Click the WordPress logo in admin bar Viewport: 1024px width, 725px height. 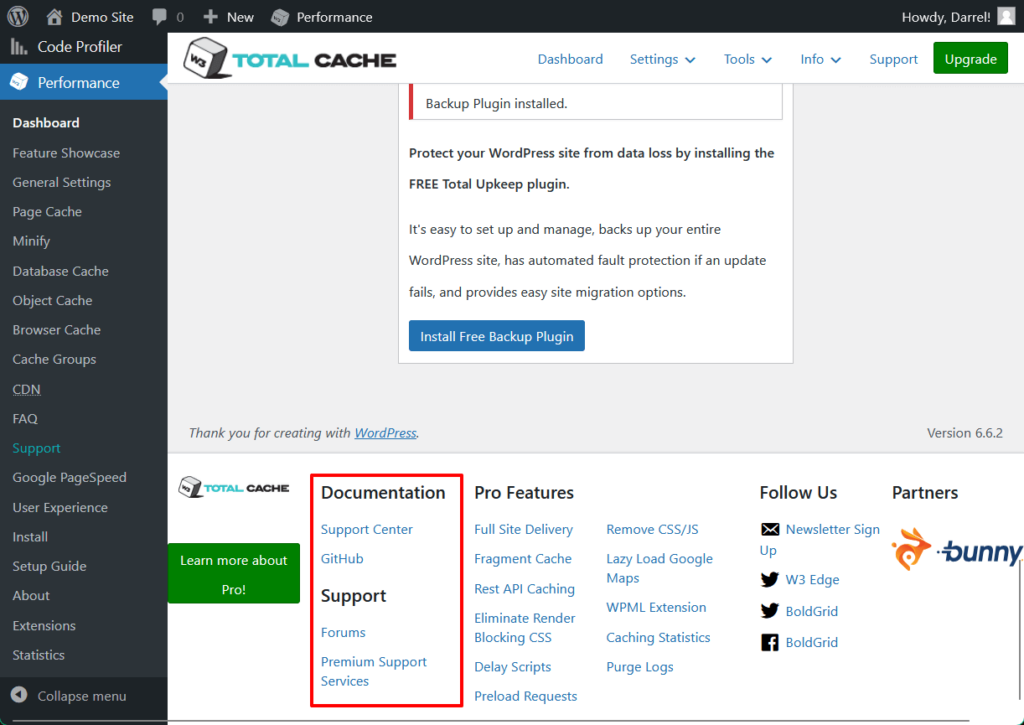(18, 16)
